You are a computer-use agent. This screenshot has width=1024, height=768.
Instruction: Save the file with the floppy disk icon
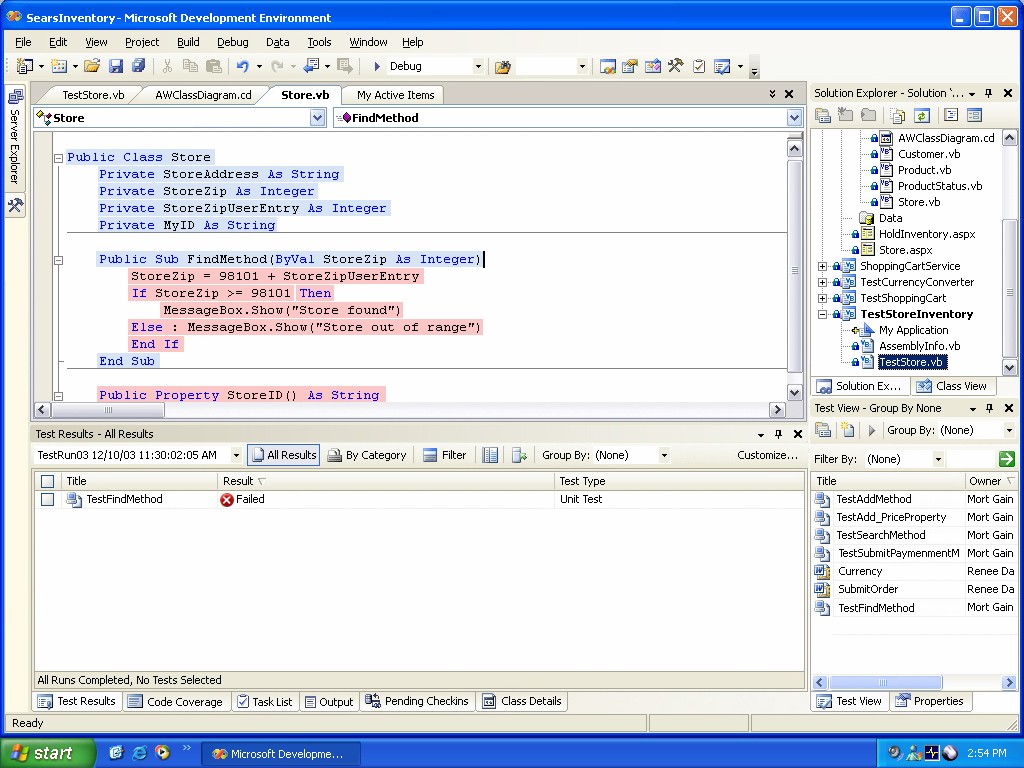click(x=116, y=66)
